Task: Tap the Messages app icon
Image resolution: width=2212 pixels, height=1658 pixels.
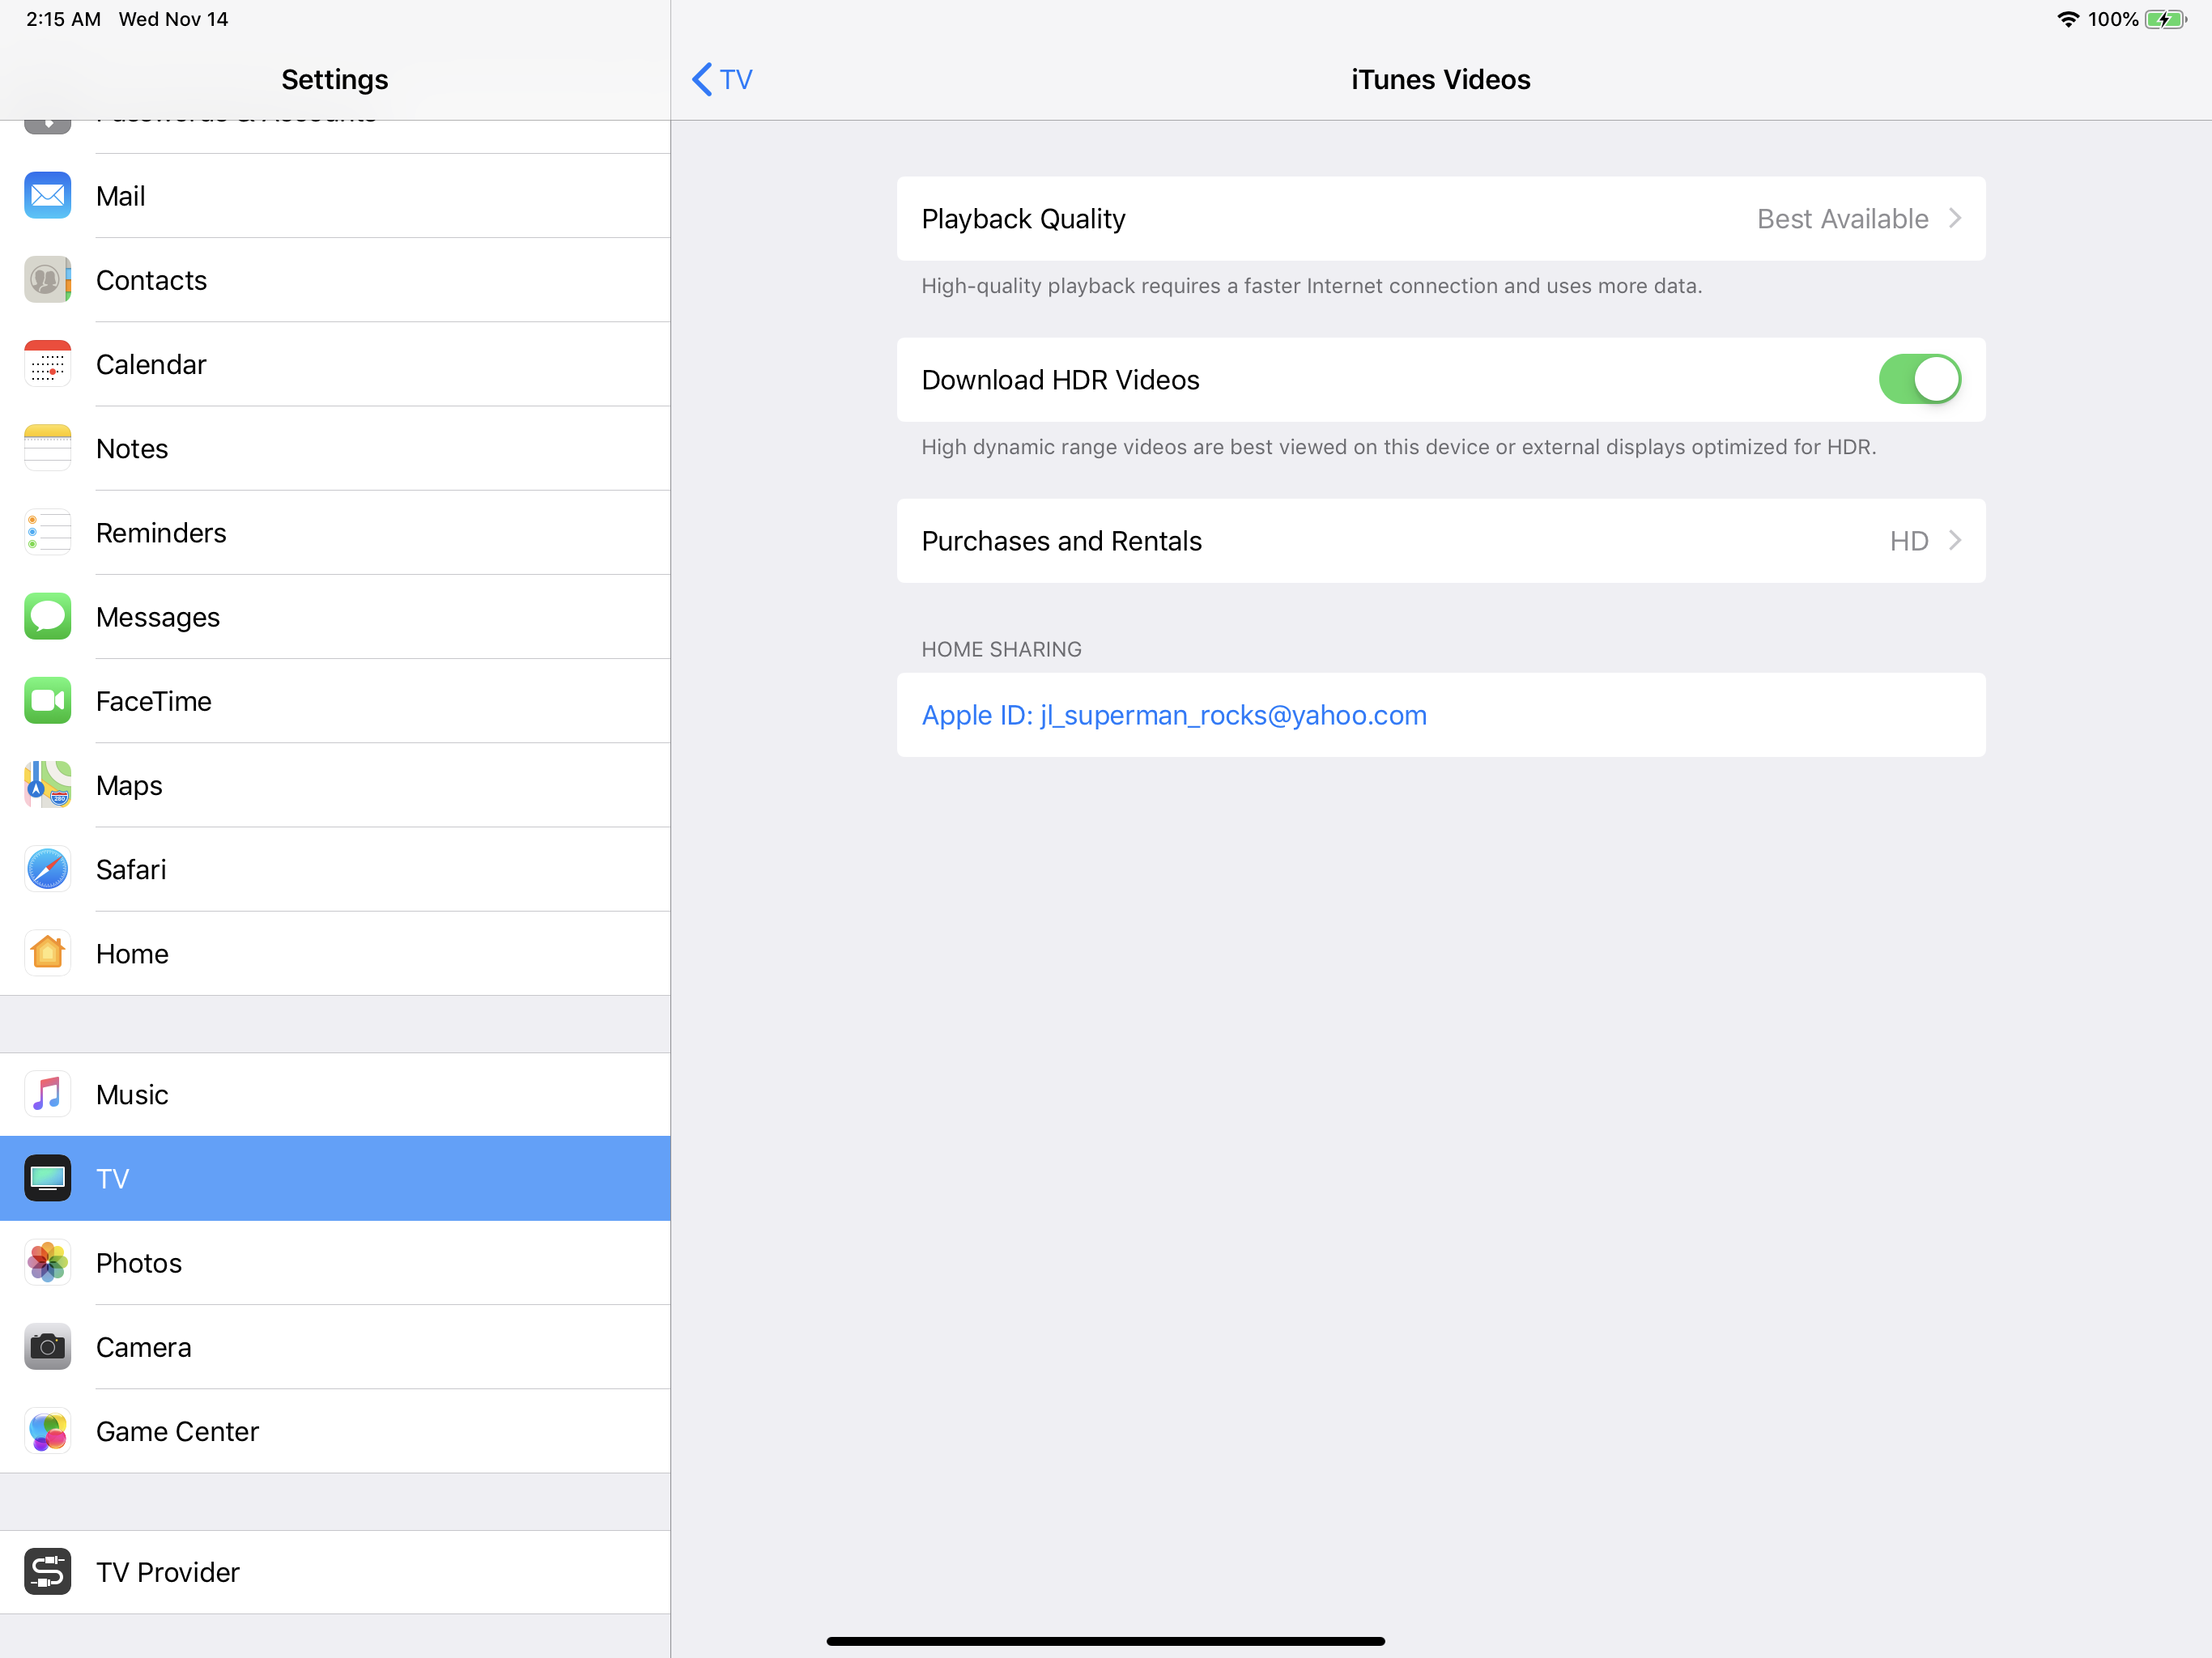Action: [x=47, y=617]
